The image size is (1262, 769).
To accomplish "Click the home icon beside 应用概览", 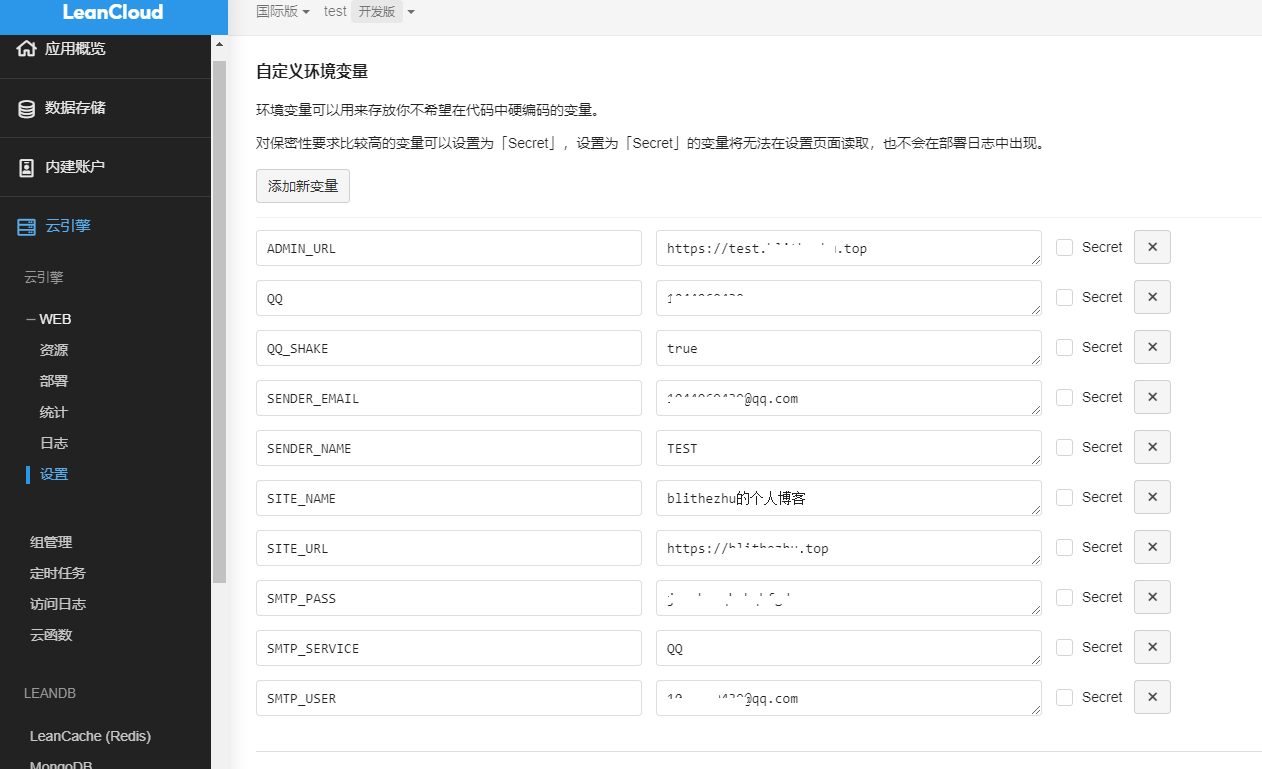I will (x=27, y=49).
